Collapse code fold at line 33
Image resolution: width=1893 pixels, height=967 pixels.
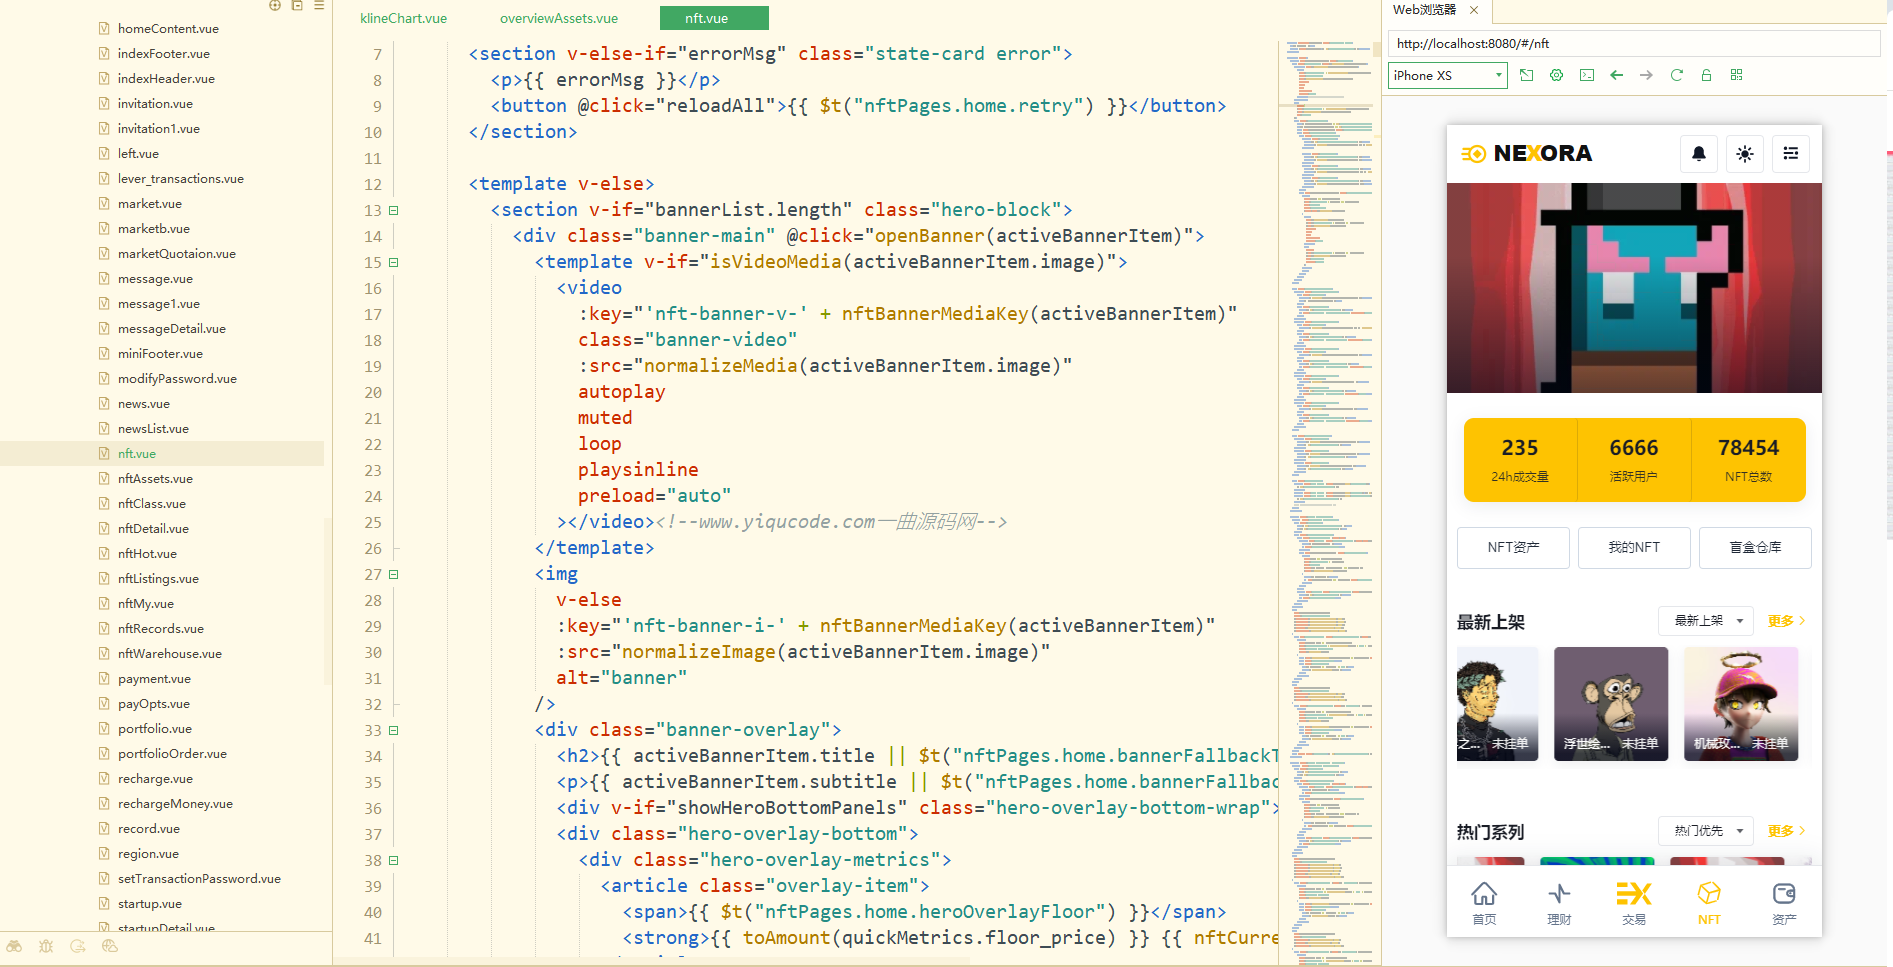tap(394, 731)
